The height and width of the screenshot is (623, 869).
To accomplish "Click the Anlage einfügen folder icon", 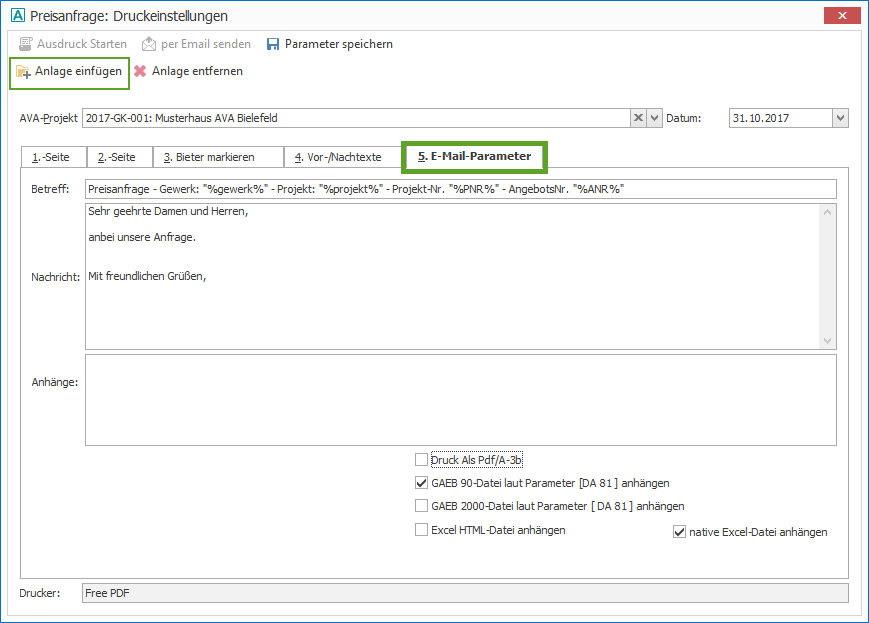I will pyautogui.click(x=23, y=72).
